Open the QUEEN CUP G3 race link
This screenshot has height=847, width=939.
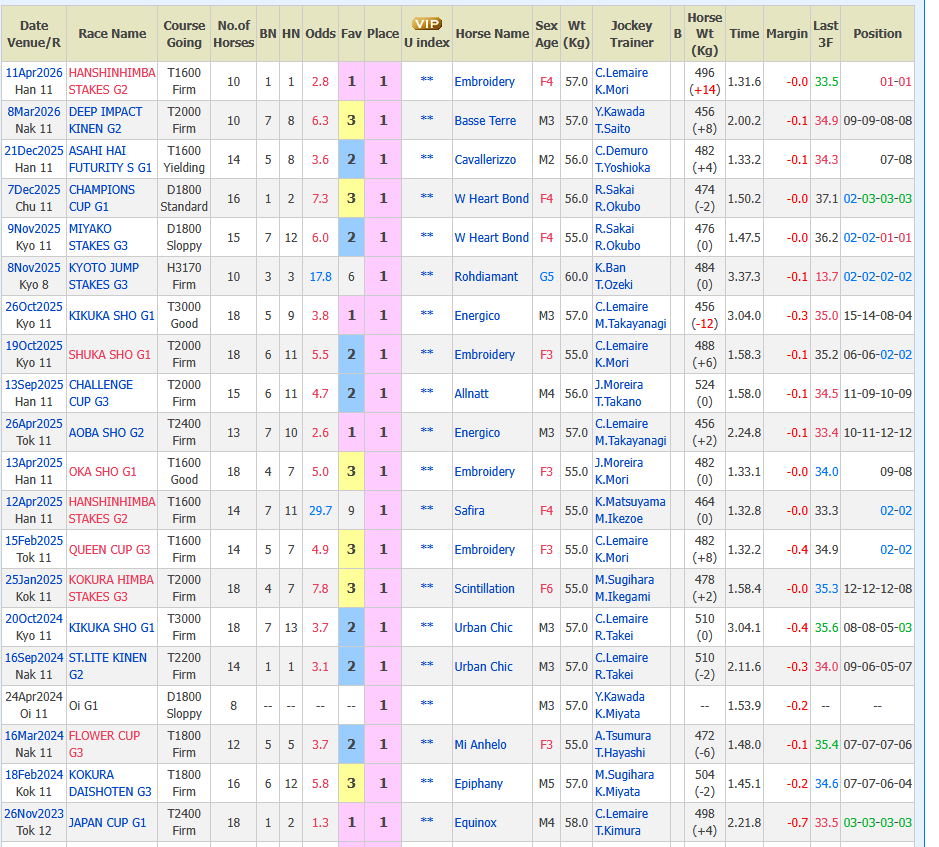tap(109, 549)
